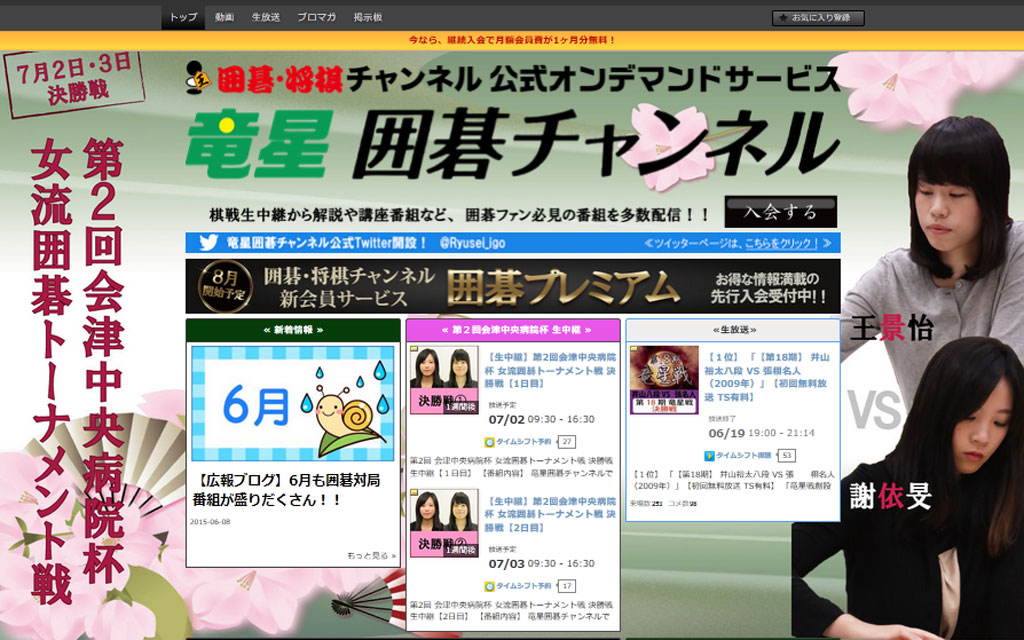Open the 生放送 tab in the top navigation
1024x640 pixels.
click(x=265, y=17)
